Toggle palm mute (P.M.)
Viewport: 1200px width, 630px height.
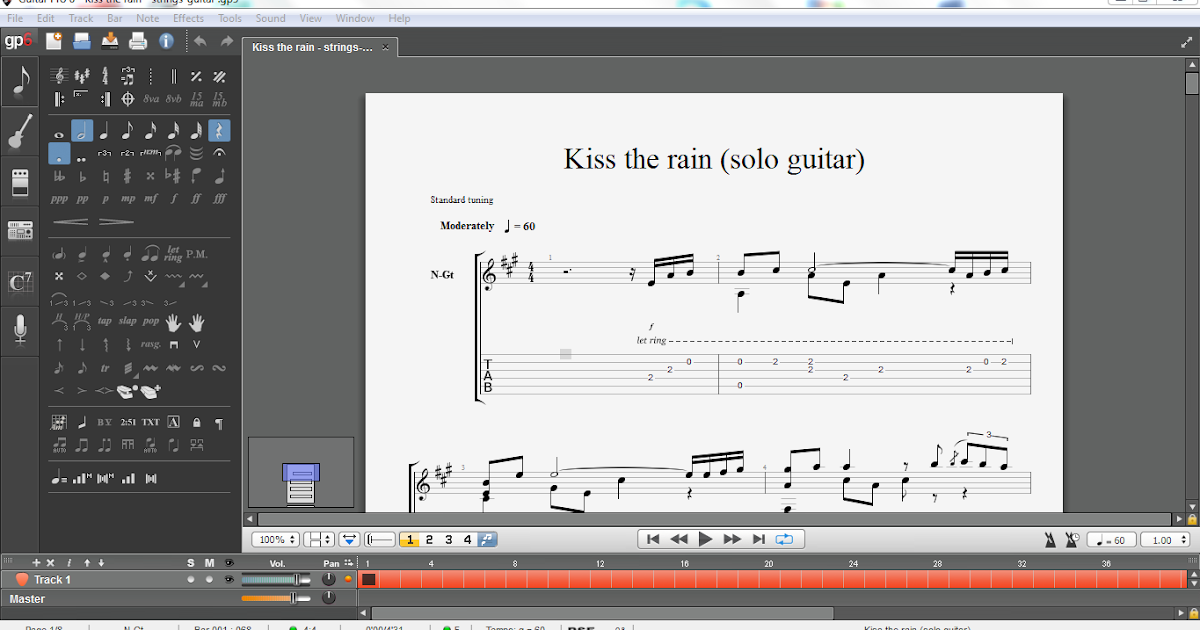coord(197,253)
